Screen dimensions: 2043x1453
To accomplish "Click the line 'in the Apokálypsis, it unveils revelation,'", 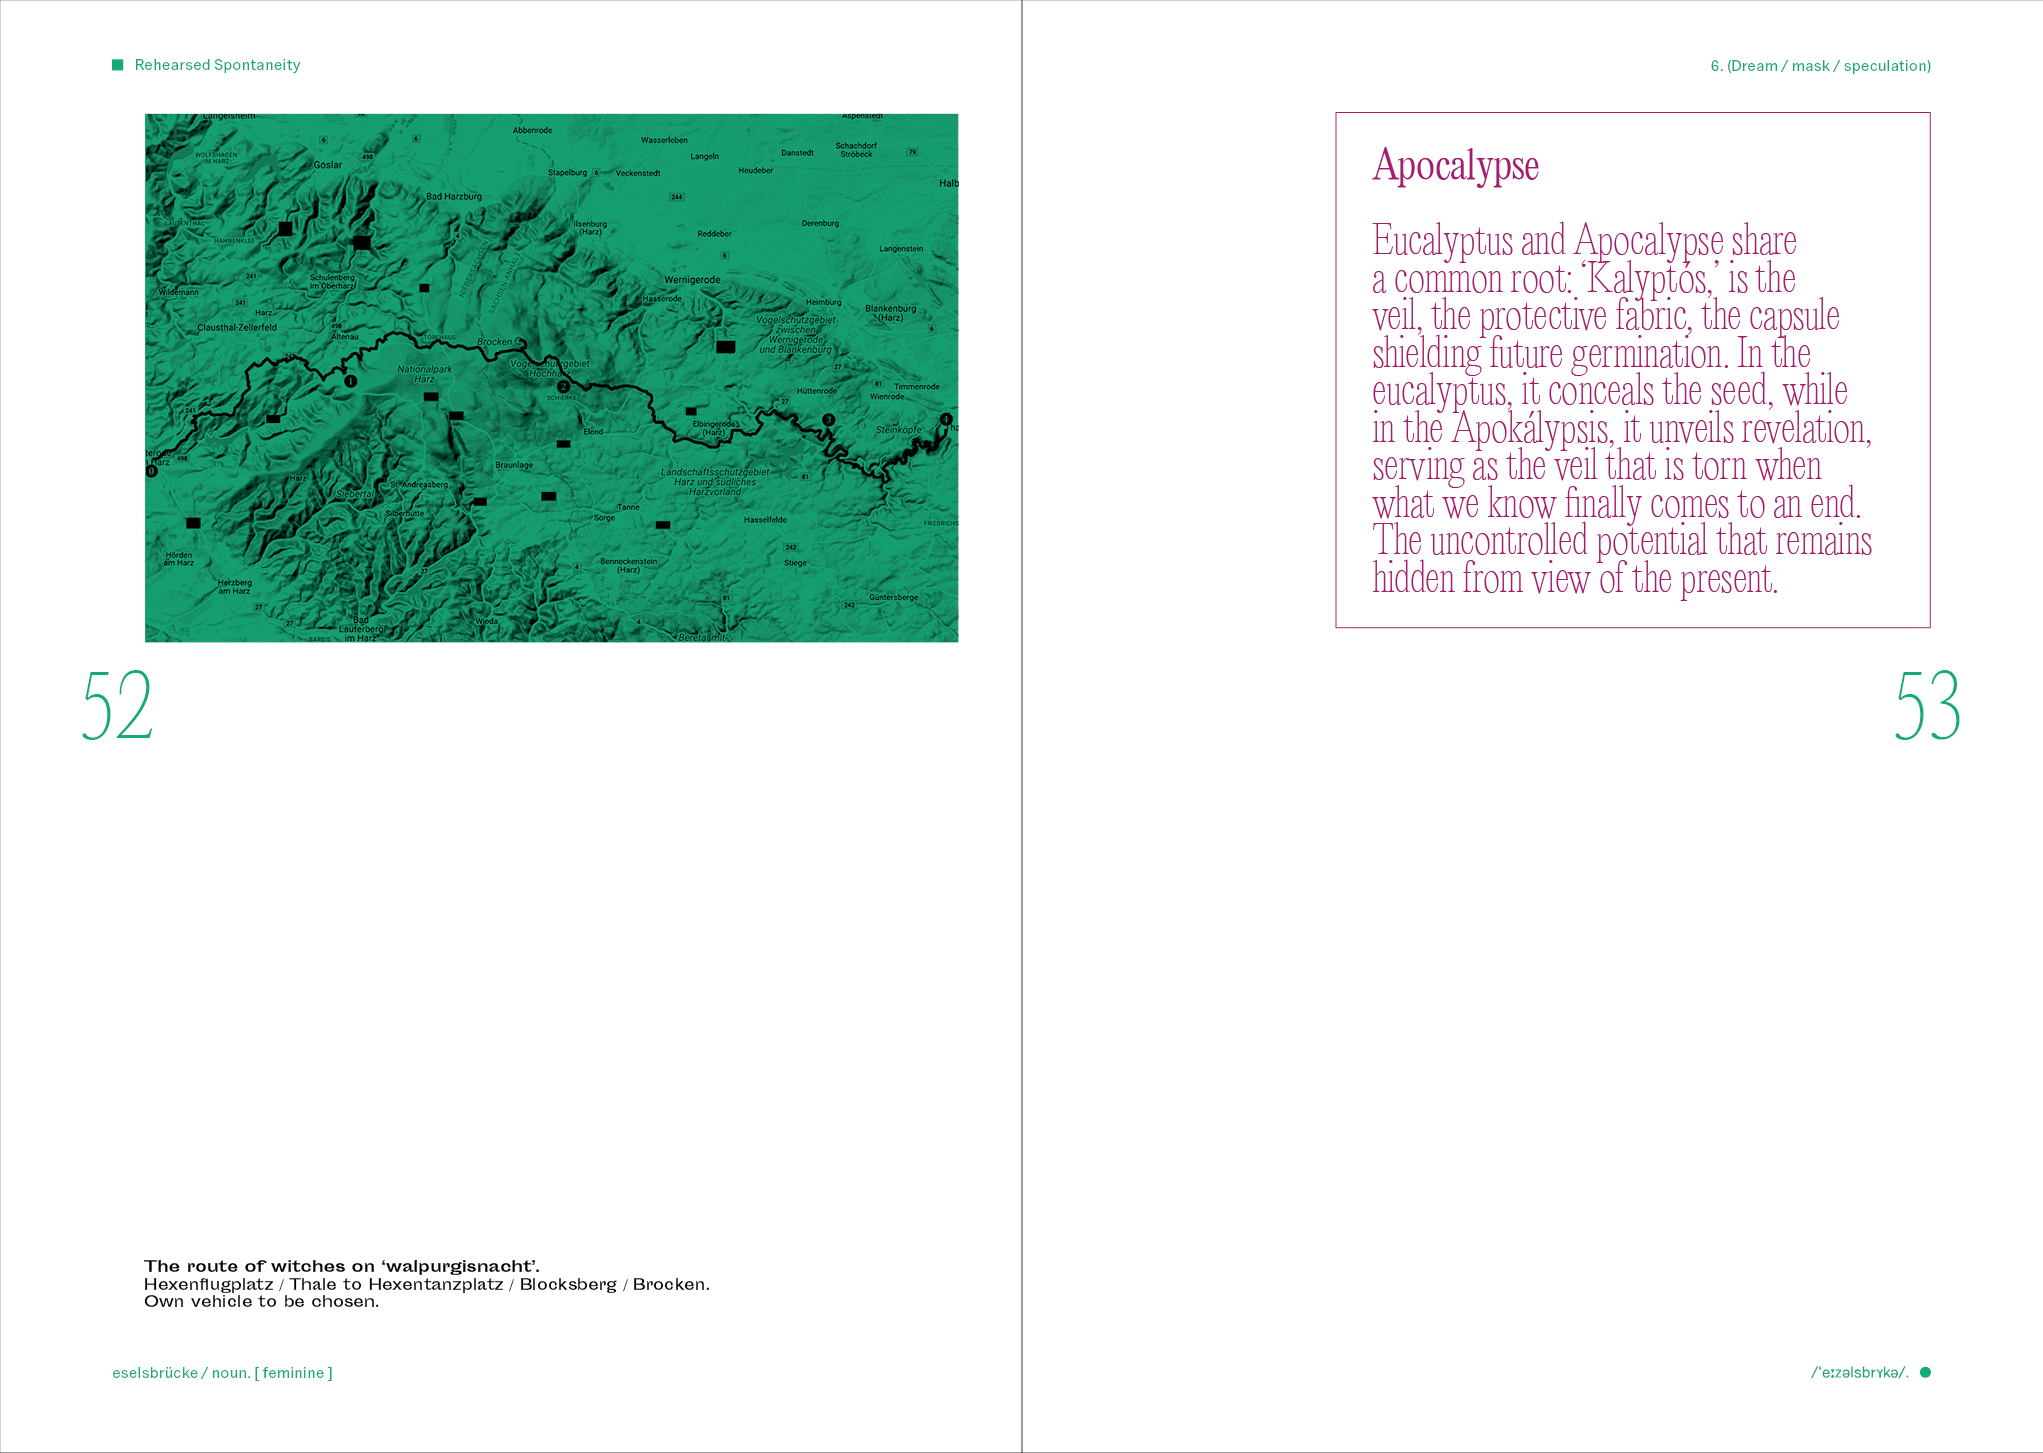I will (x=1622, y=429).
